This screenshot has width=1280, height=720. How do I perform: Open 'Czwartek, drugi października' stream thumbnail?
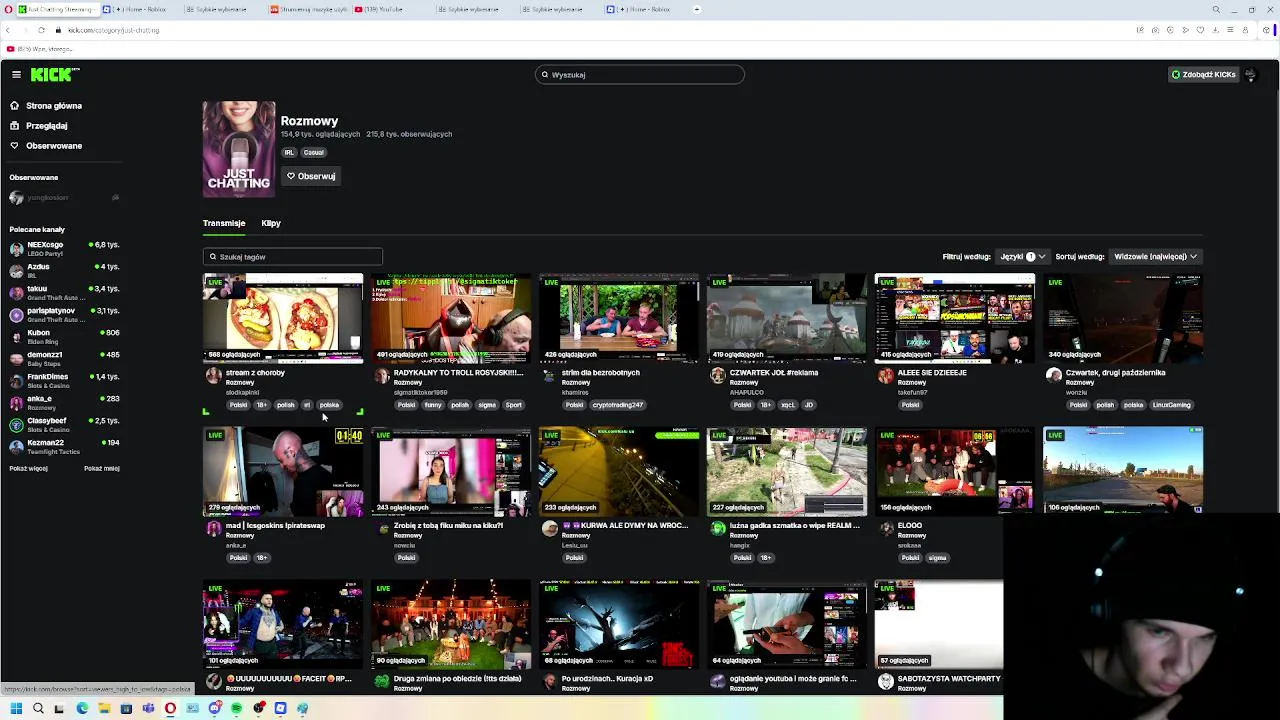[x=1123, y=318]
